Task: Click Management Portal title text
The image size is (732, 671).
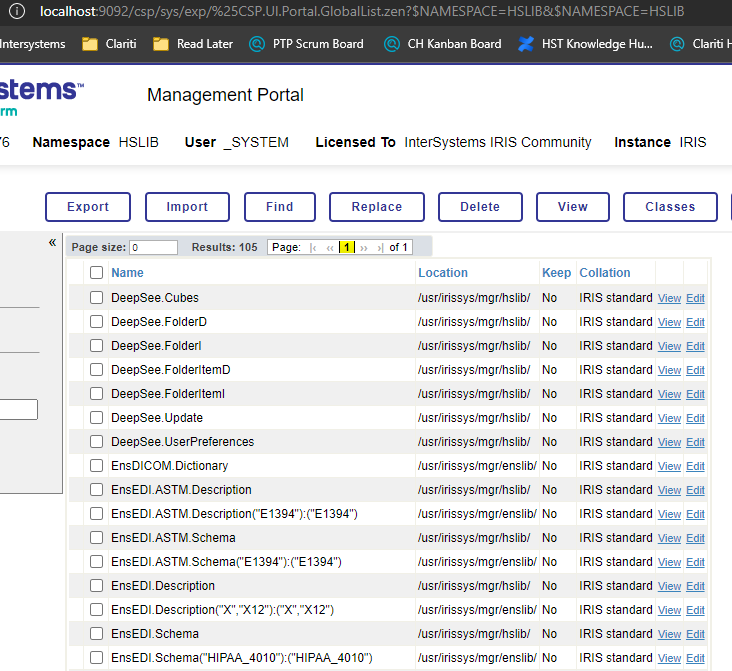Action: (225, 95)
